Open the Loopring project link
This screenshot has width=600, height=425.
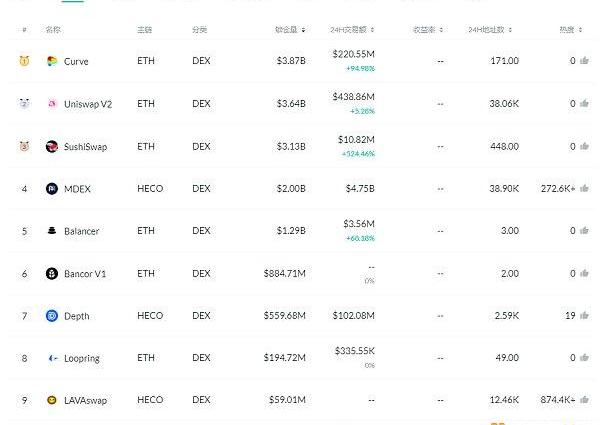coord(82,358)
